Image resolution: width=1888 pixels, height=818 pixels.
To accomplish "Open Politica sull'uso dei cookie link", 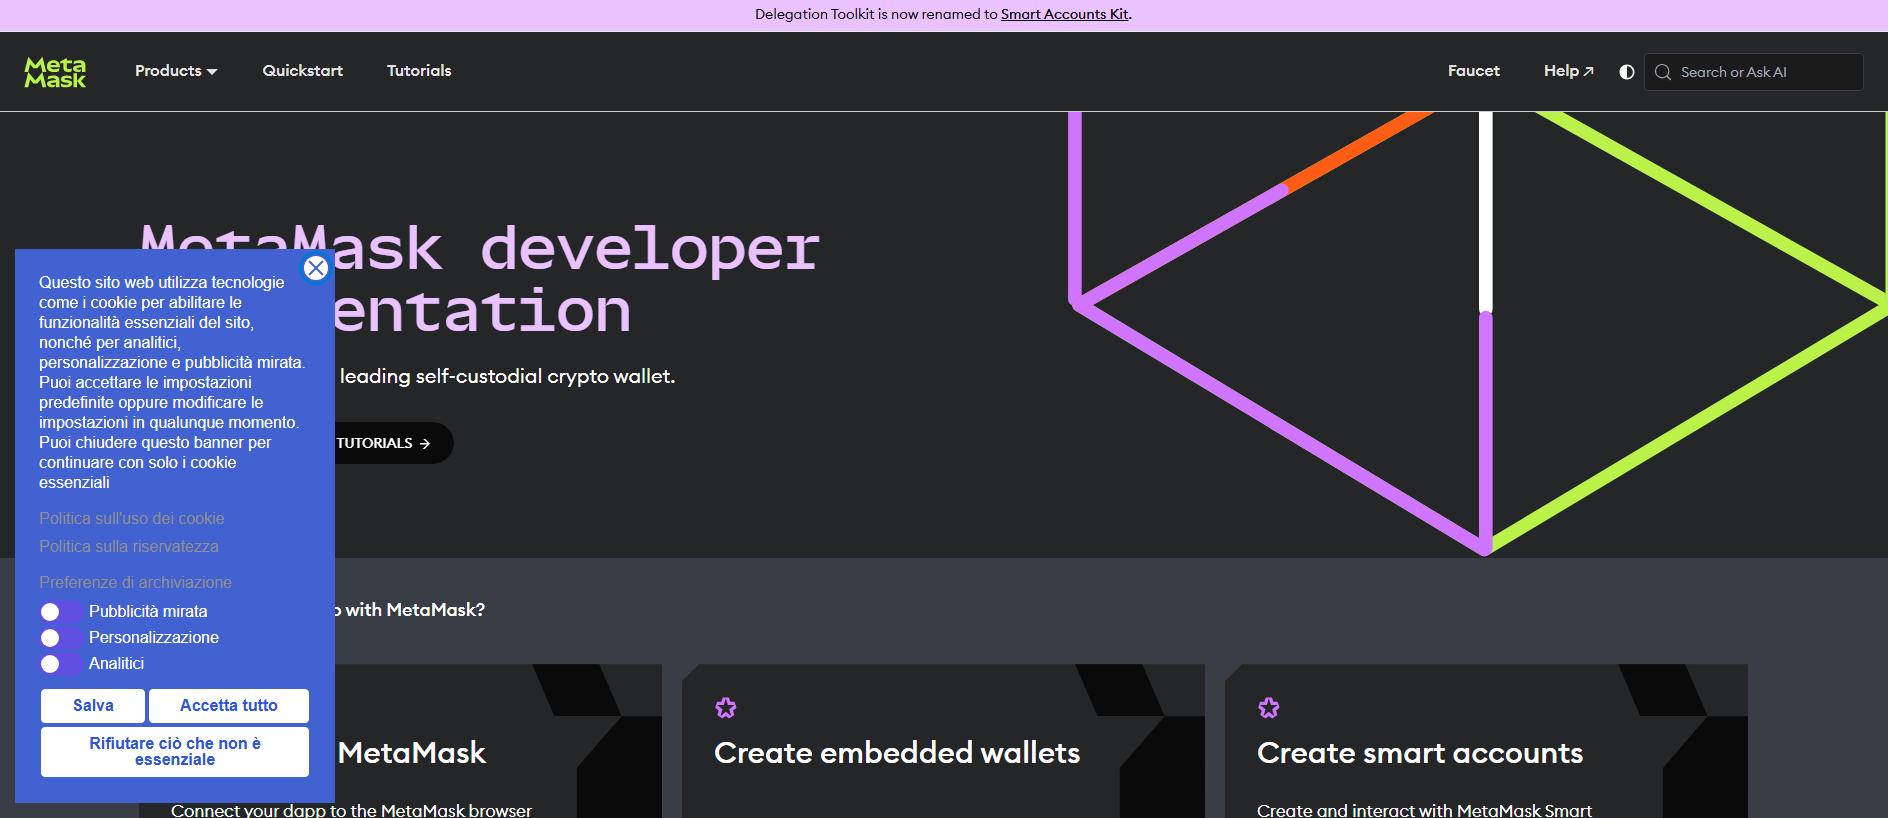I will [x=132, y=518].
